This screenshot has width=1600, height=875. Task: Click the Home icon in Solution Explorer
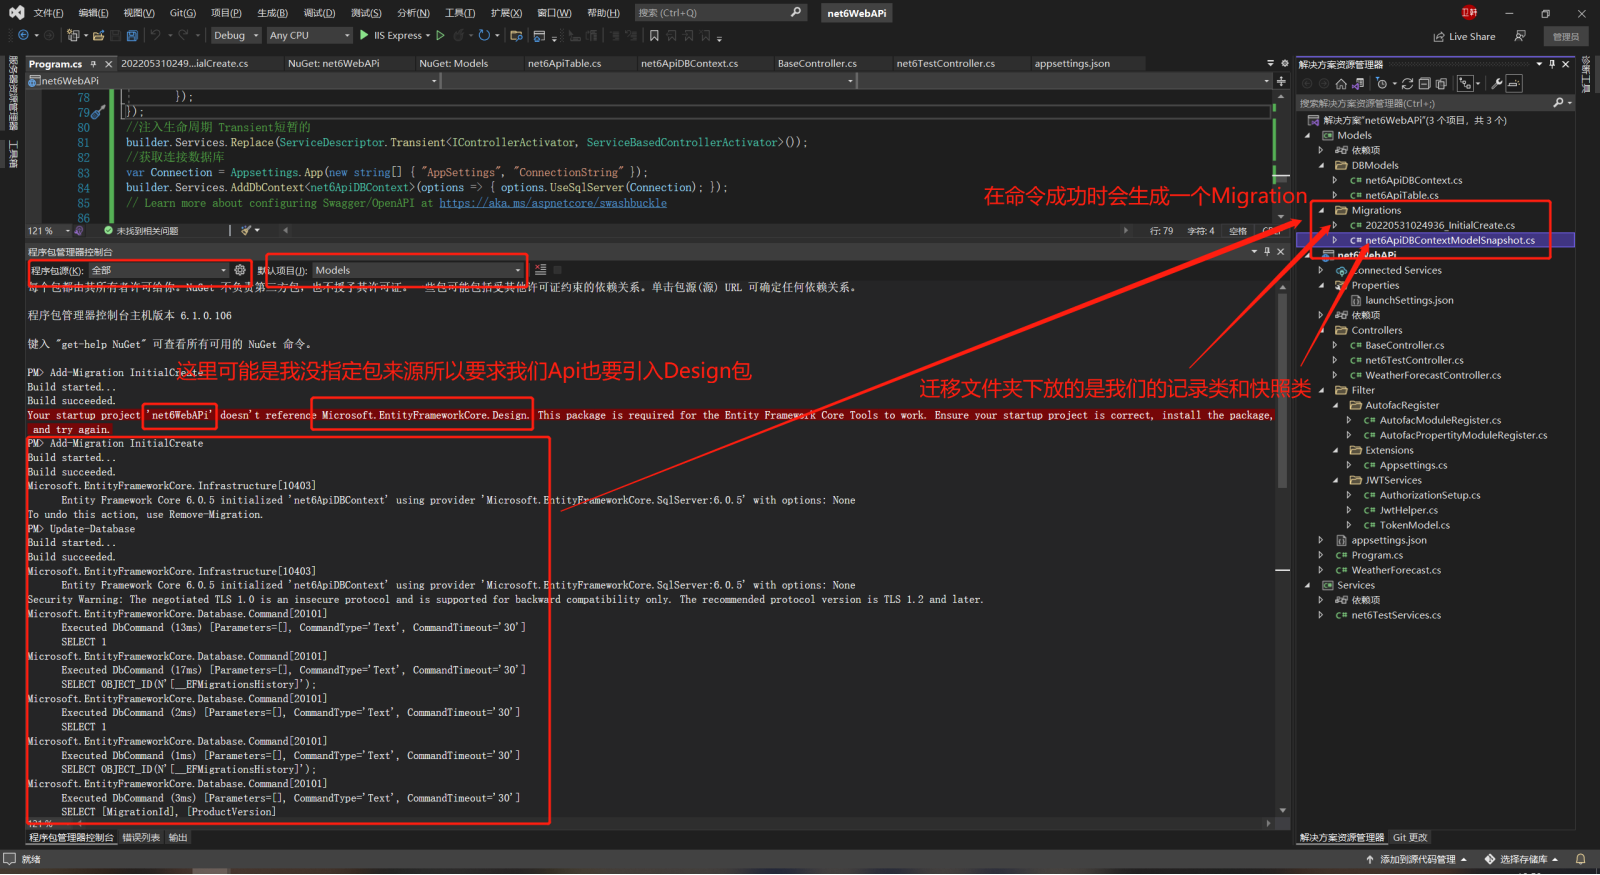pos(1341,83)
